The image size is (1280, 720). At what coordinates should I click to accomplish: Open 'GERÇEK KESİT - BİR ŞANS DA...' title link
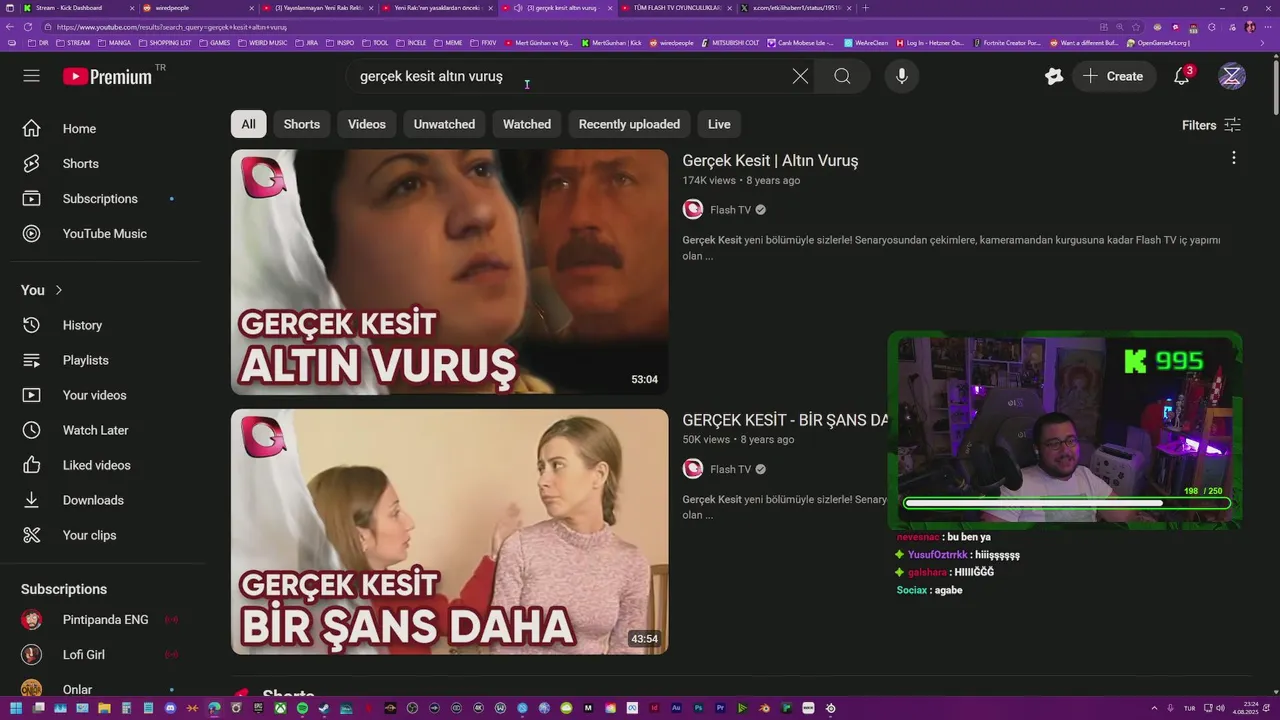pyautogui.click(x=785, y=420)
